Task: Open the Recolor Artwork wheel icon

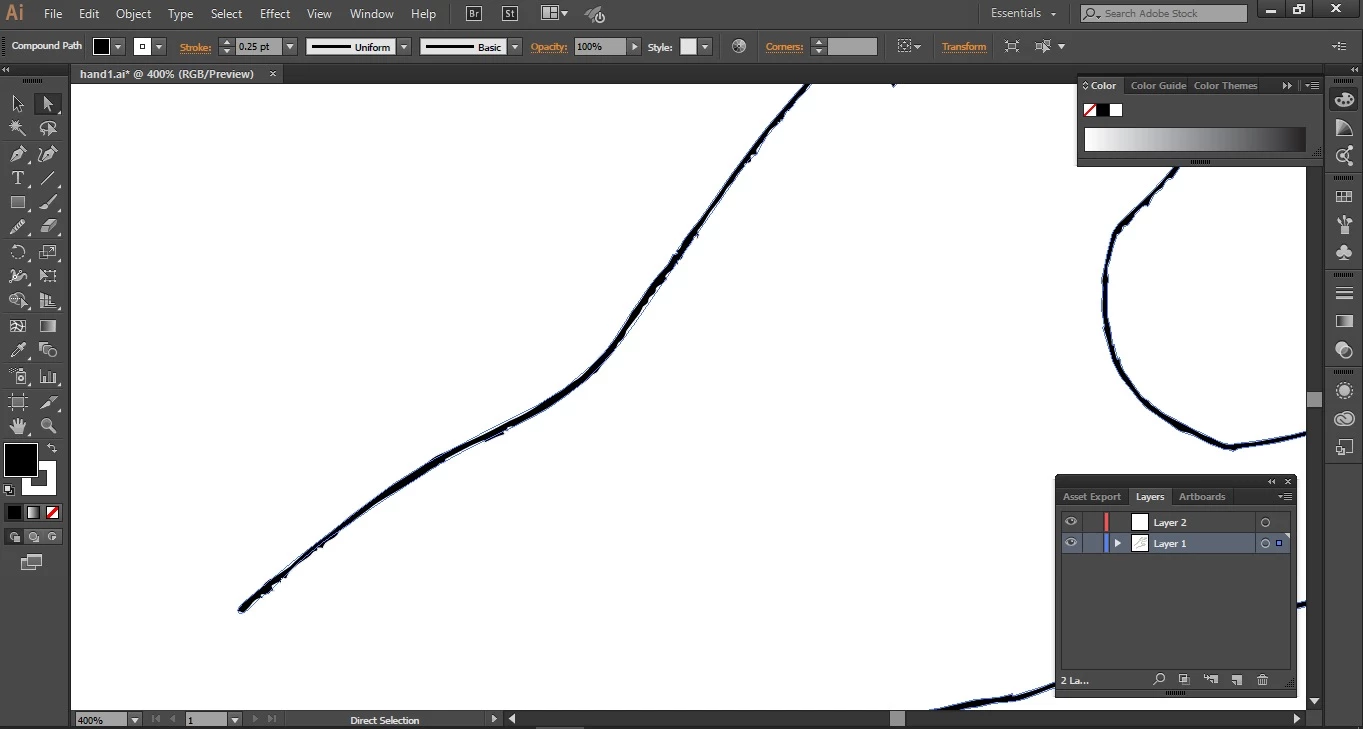Action: (739, 47)
